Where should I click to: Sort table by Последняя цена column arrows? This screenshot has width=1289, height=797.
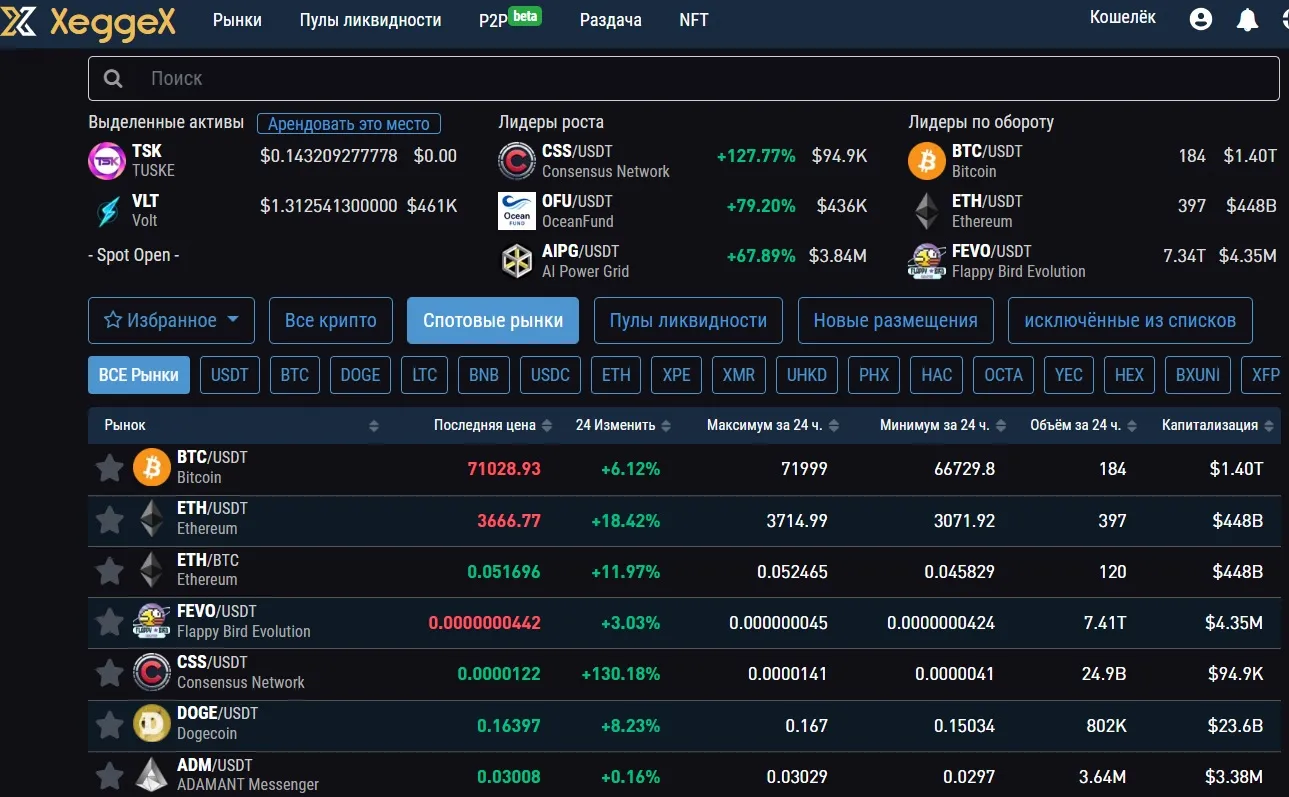click(x=547, y=426)
